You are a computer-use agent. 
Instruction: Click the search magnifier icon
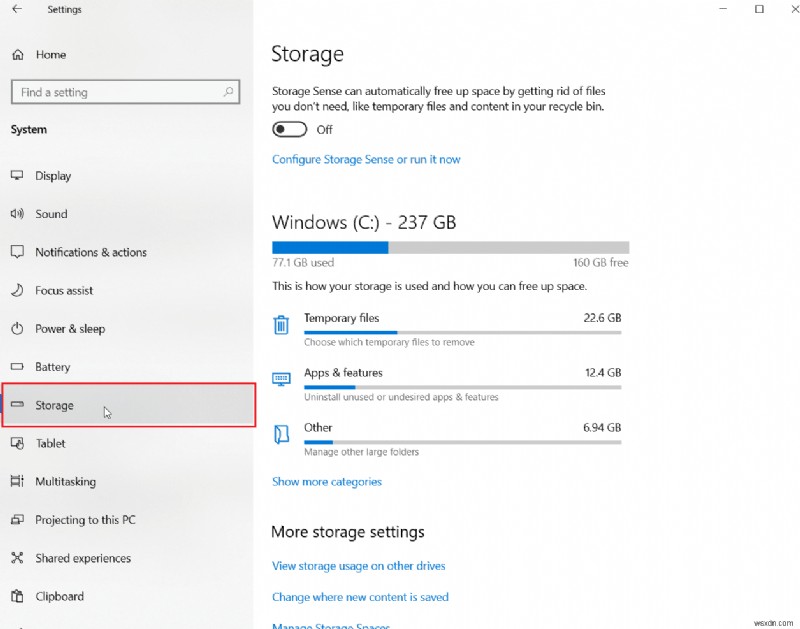(228, 92)
